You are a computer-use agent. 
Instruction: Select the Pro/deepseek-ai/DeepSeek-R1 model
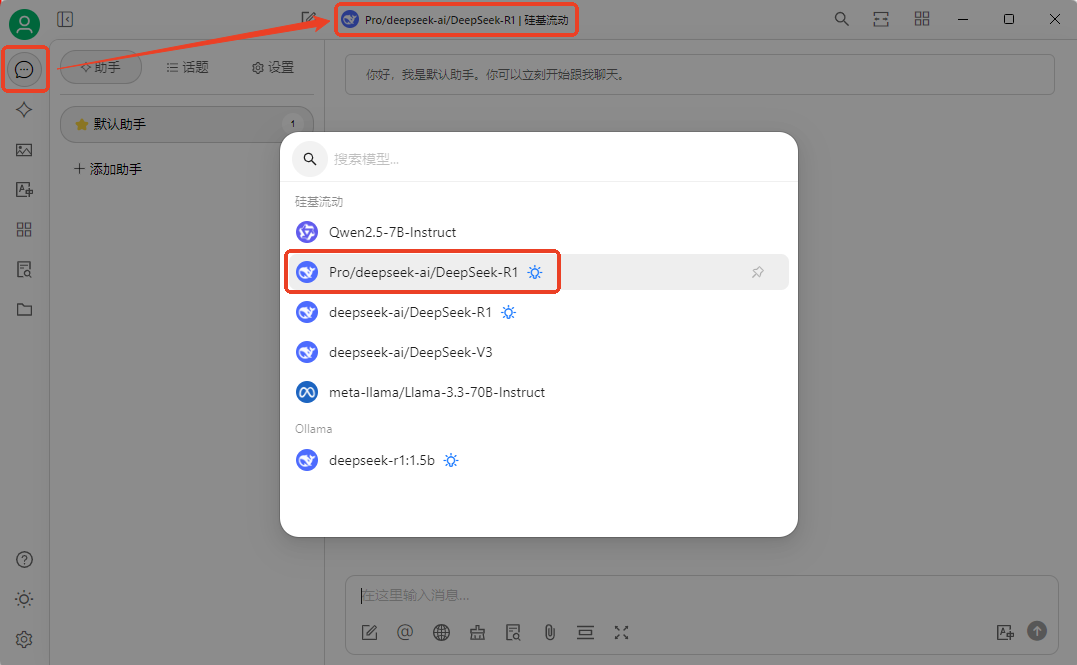(x=536, y=272)
